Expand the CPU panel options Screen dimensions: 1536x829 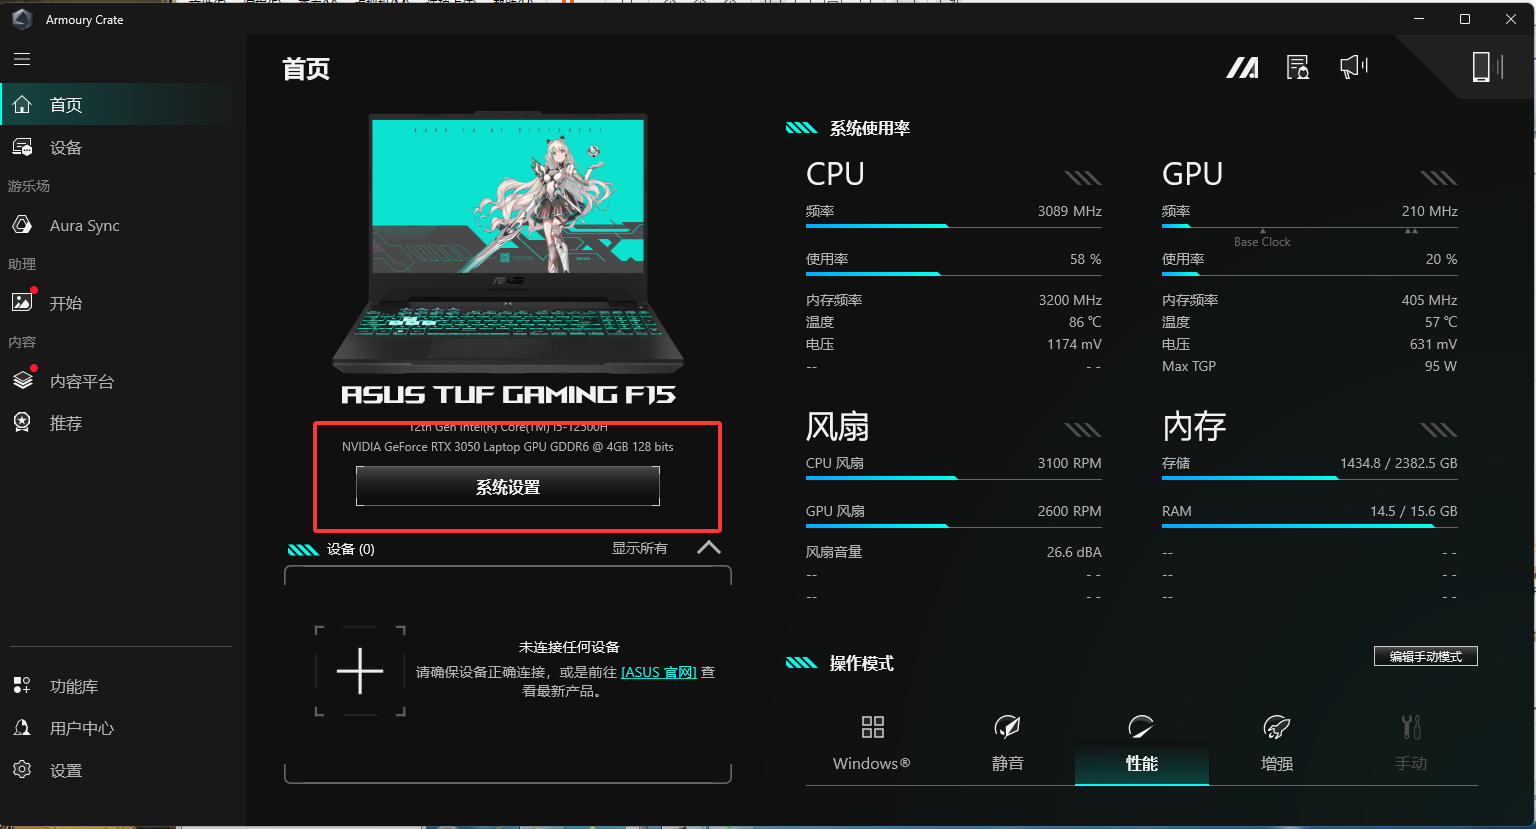[x=1083, y=178]
